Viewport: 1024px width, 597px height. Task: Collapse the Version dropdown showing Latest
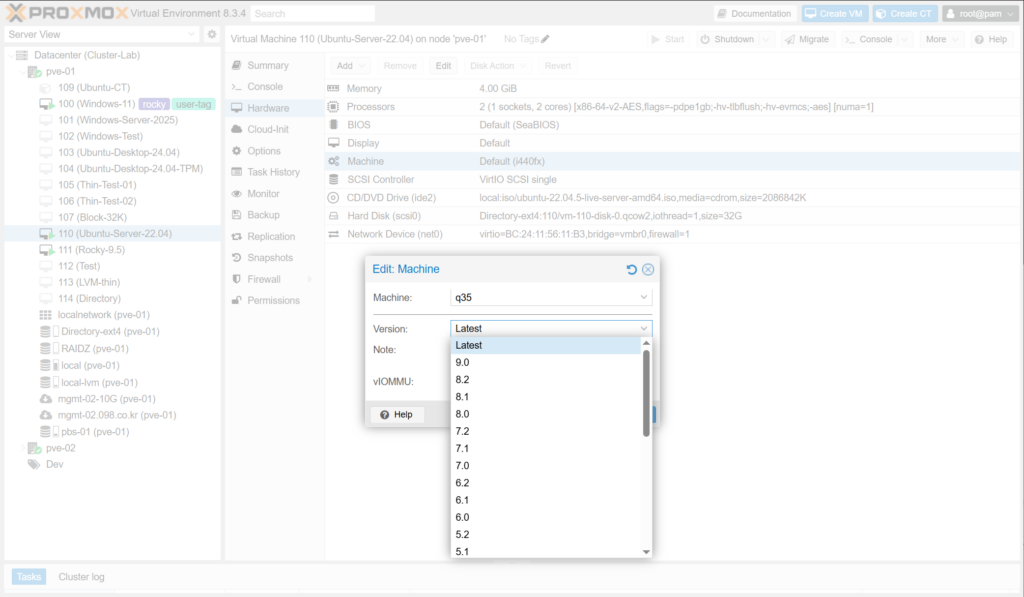click(x=644, y=328)
